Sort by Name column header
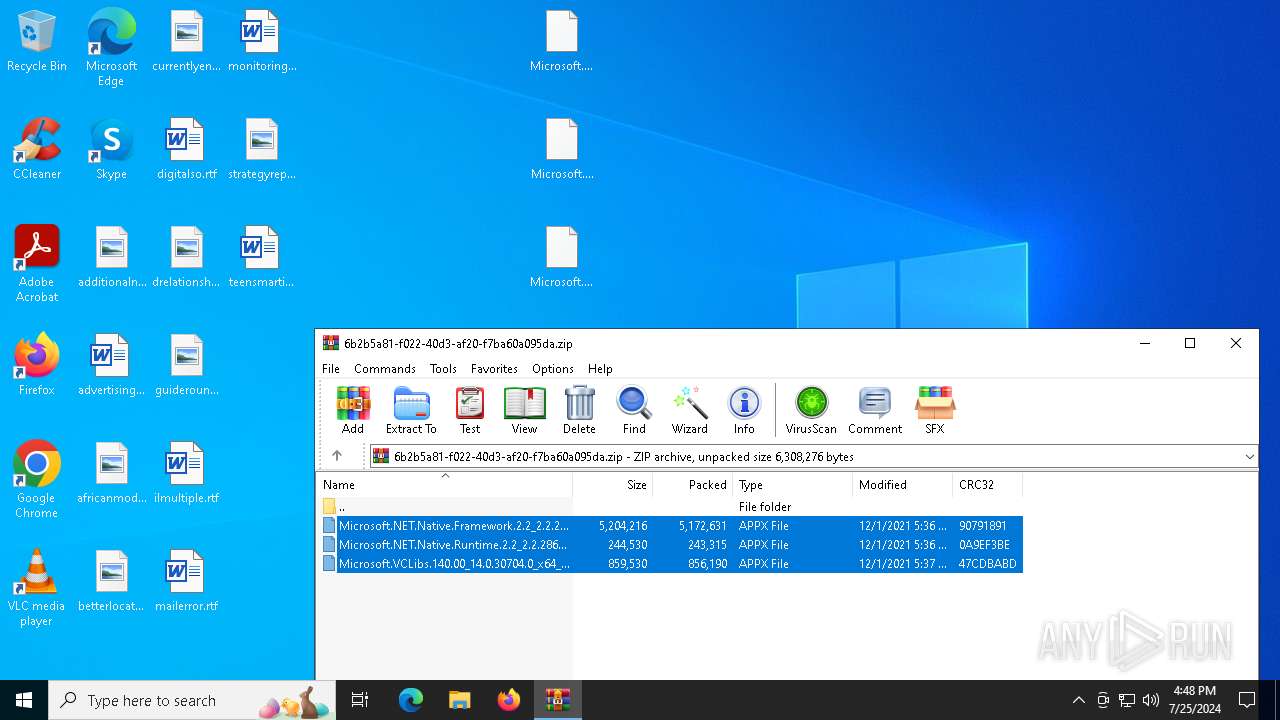The image size is (1280, 720). click(444, 485)
